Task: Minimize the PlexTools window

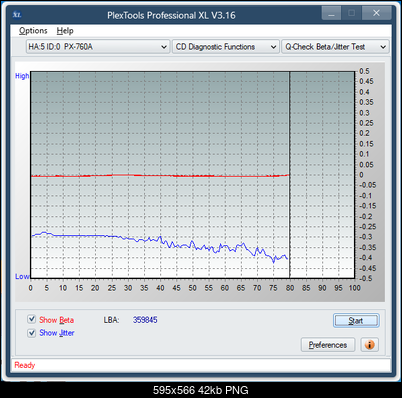Action: (x=331, y=14)
